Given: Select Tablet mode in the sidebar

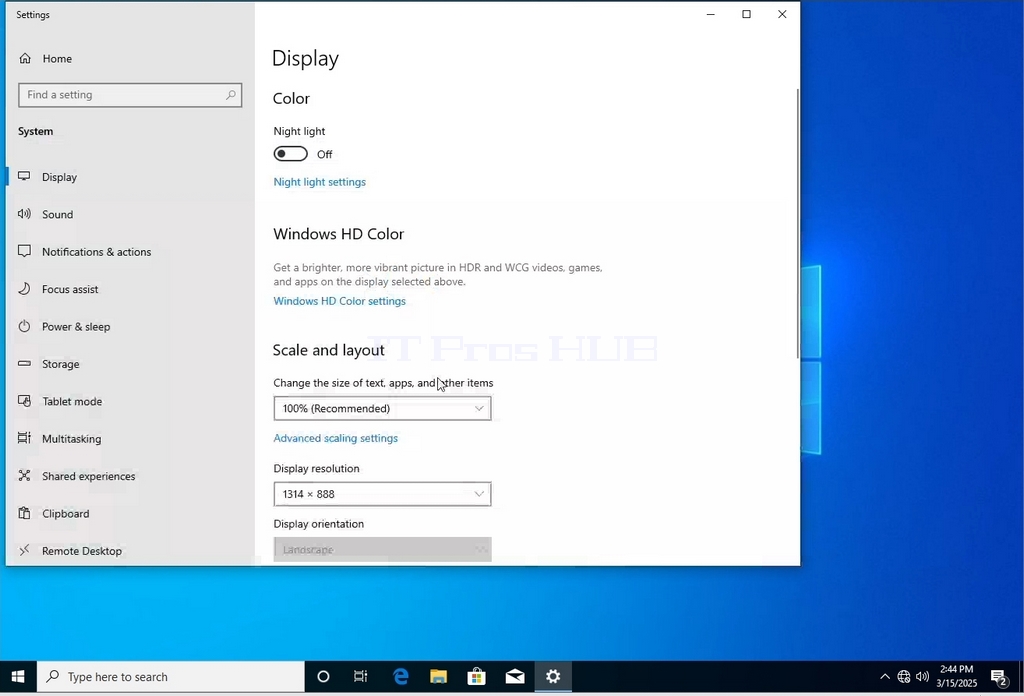Looking at the screenshot, I should (x=72, y=401).
